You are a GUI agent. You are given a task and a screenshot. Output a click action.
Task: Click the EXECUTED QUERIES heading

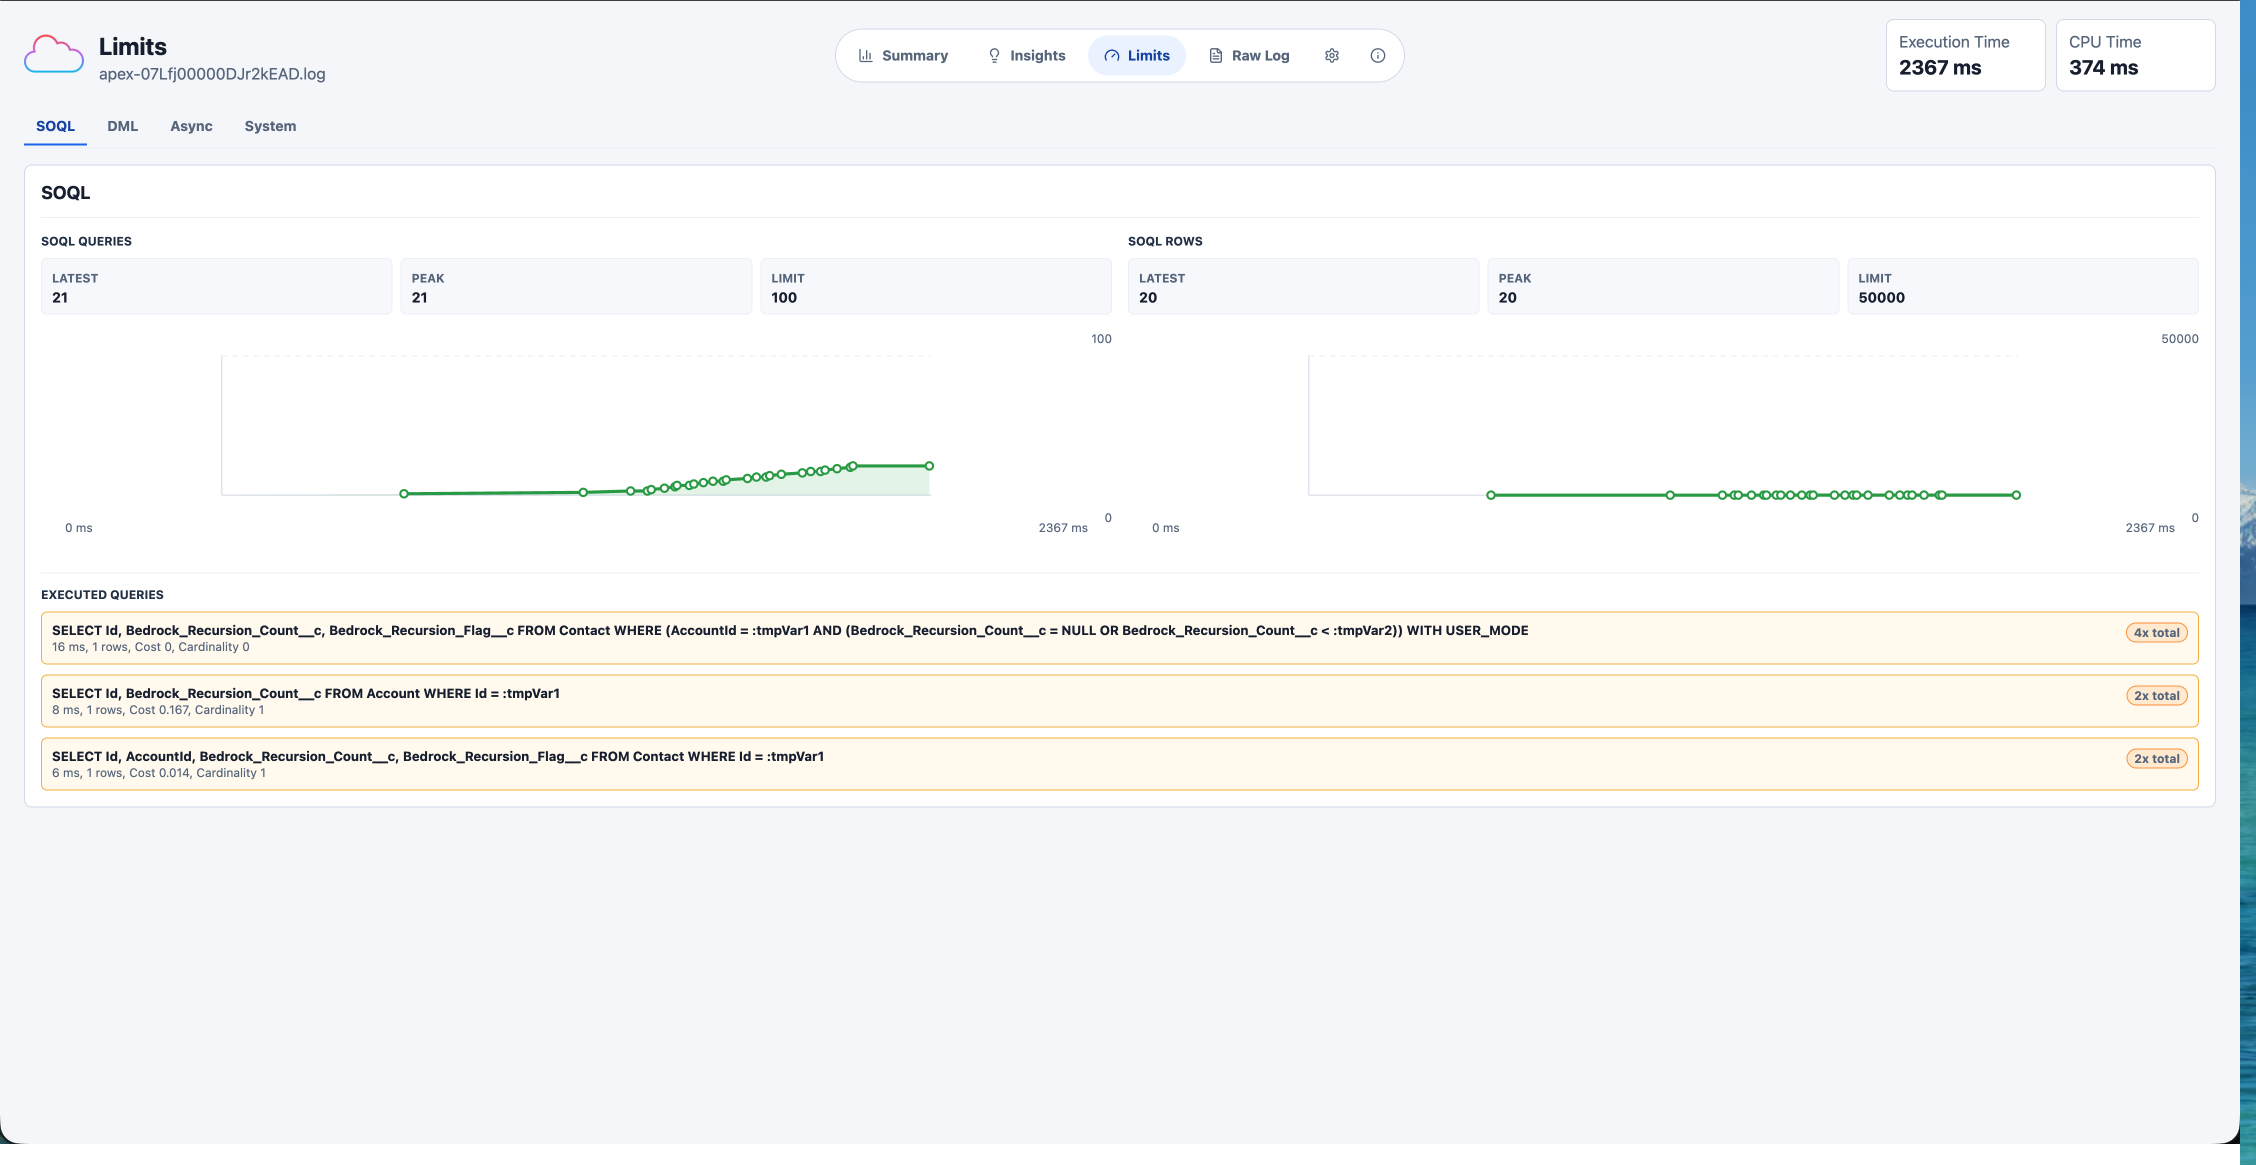tap(102, 595)
